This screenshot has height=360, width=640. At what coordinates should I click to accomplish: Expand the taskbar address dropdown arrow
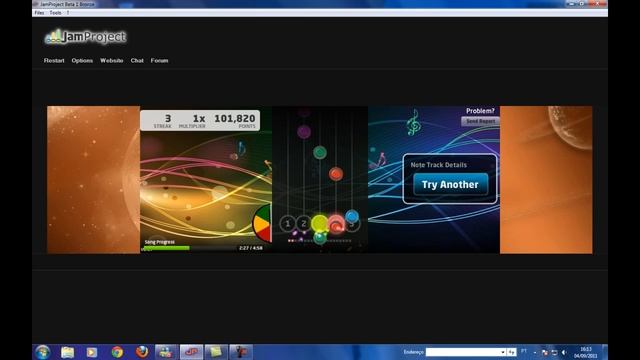point(503,352)
